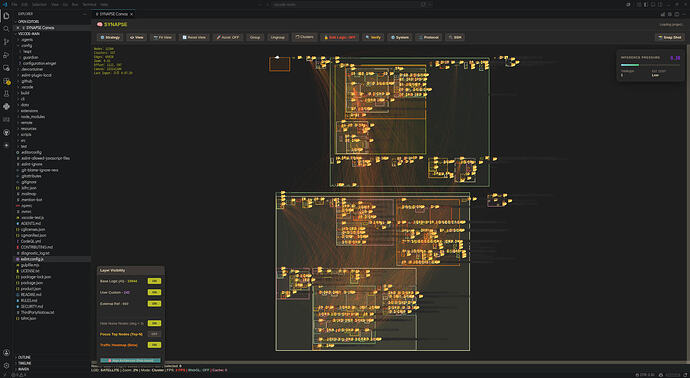Expand the build folder
The image size is (690, 378).
25,93
